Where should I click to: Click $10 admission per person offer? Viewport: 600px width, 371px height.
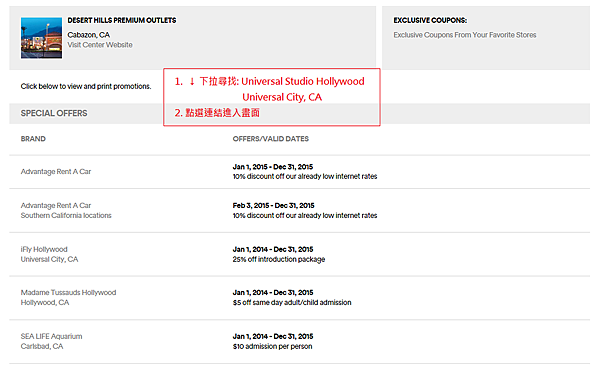pos(272,347)
